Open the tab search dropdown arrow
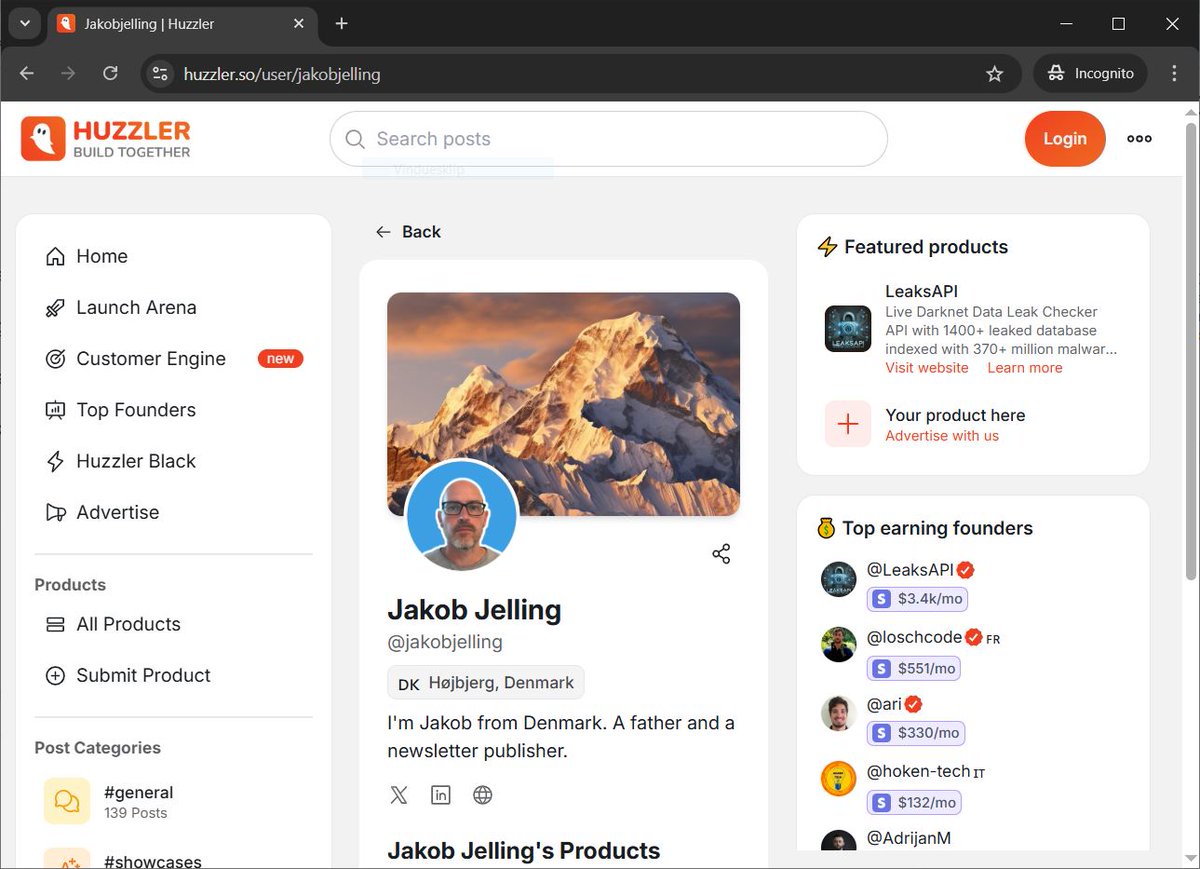 click(25, 23)
